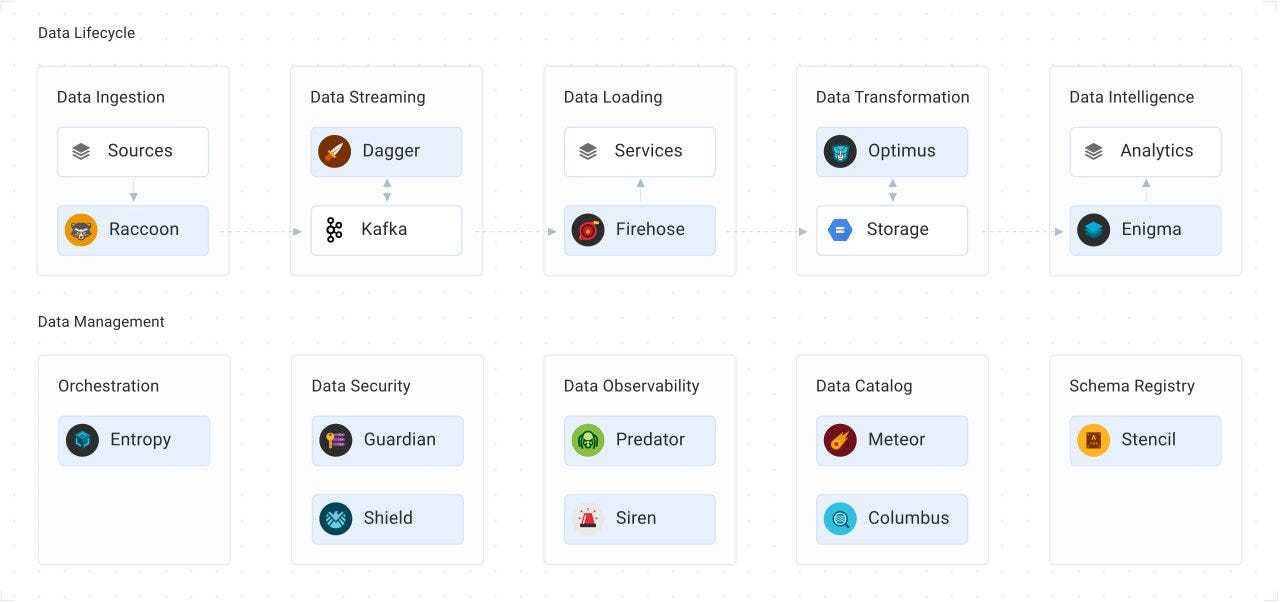Select the Data Catalog group heading
Image resolution: width=1280 pixels, height=603 pixels.
(864, 386)
